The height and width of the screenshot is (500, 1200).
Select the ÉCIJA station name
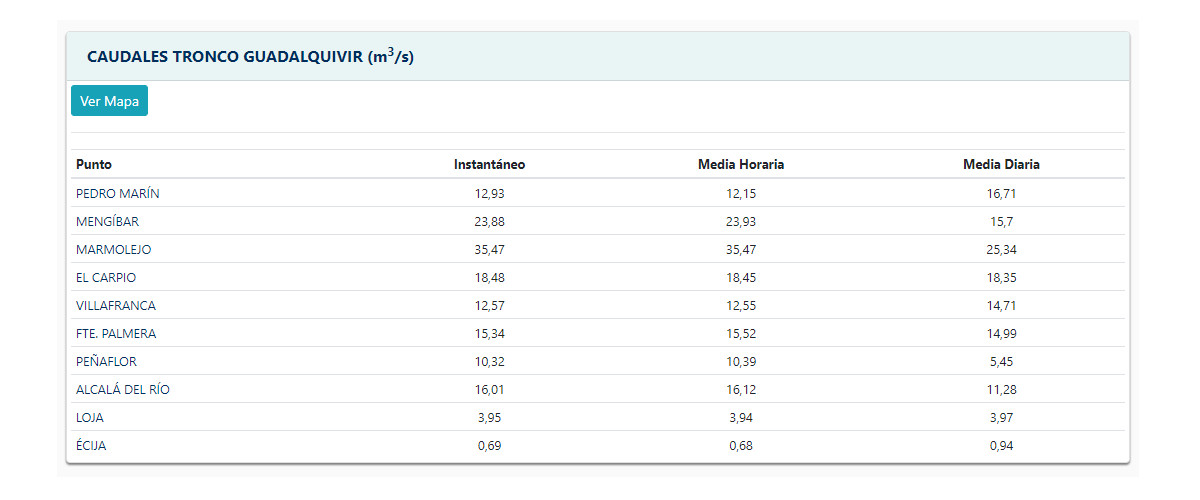click(x=91, y=445)
